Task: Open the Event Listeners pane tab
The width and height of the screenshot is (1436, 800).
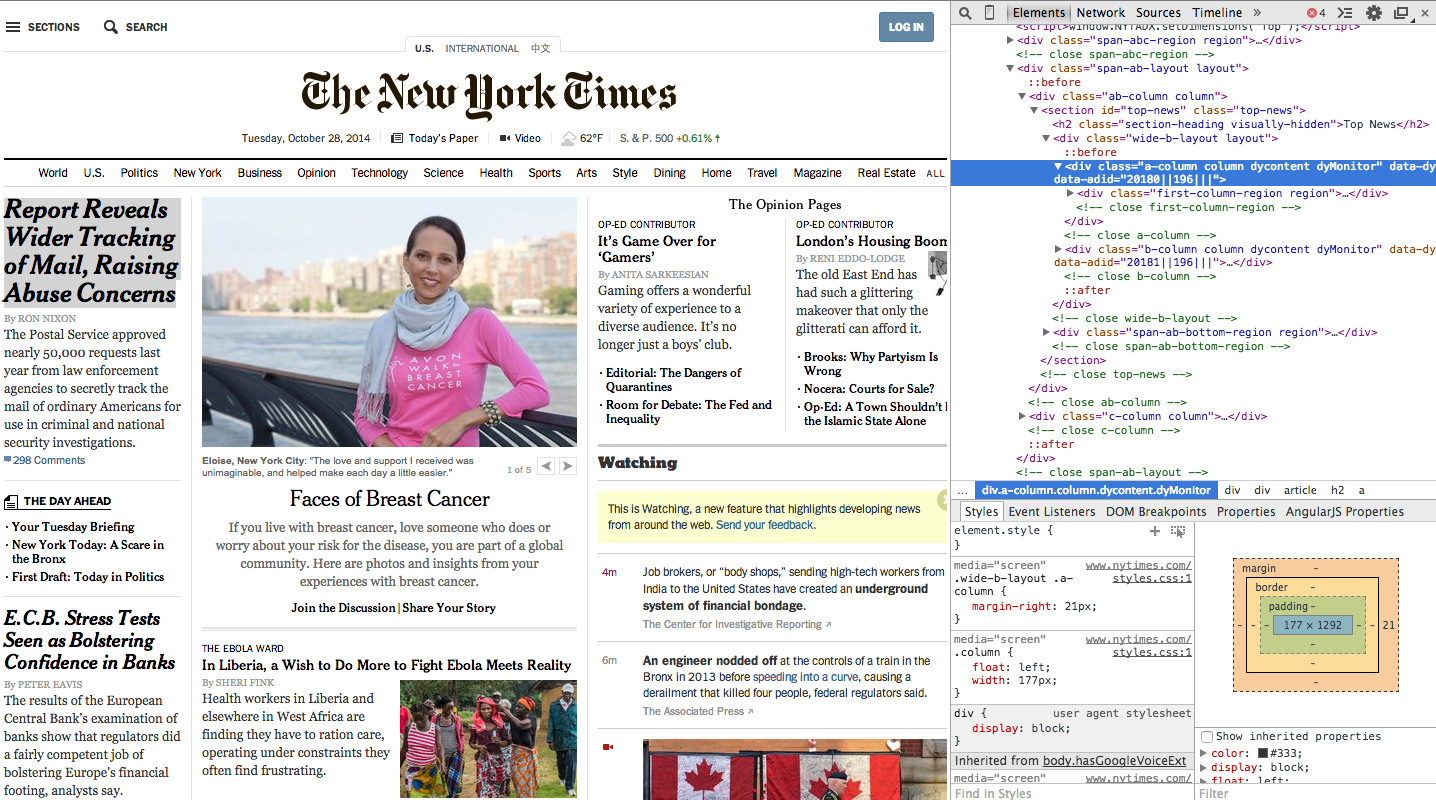Action: [1051, 512]
